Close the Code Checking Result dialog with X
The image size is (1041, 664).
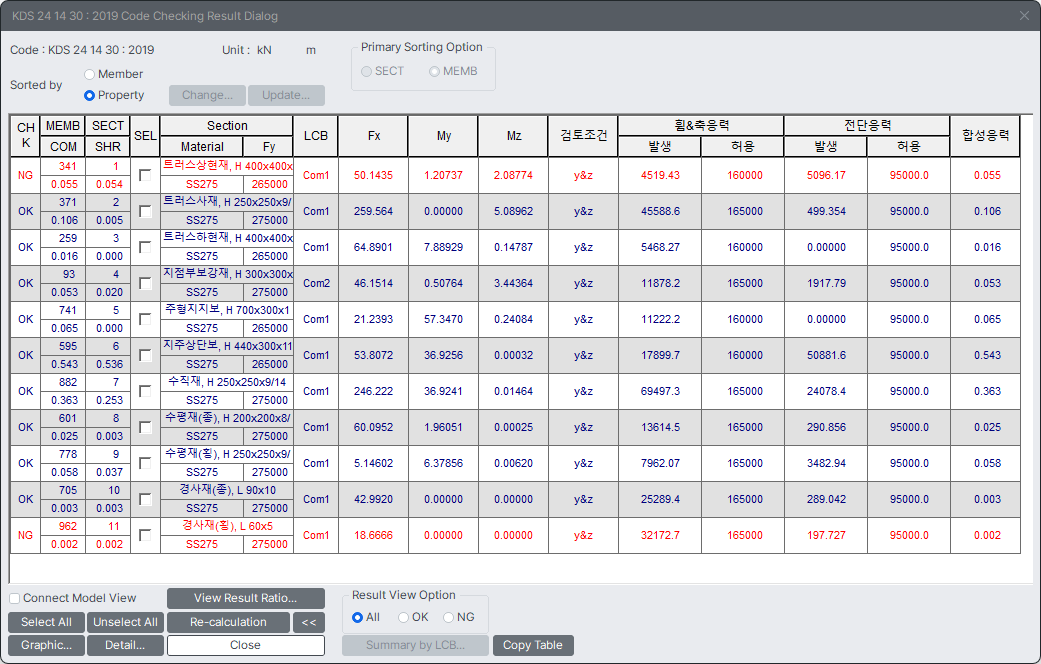(x=1024, y=16)
